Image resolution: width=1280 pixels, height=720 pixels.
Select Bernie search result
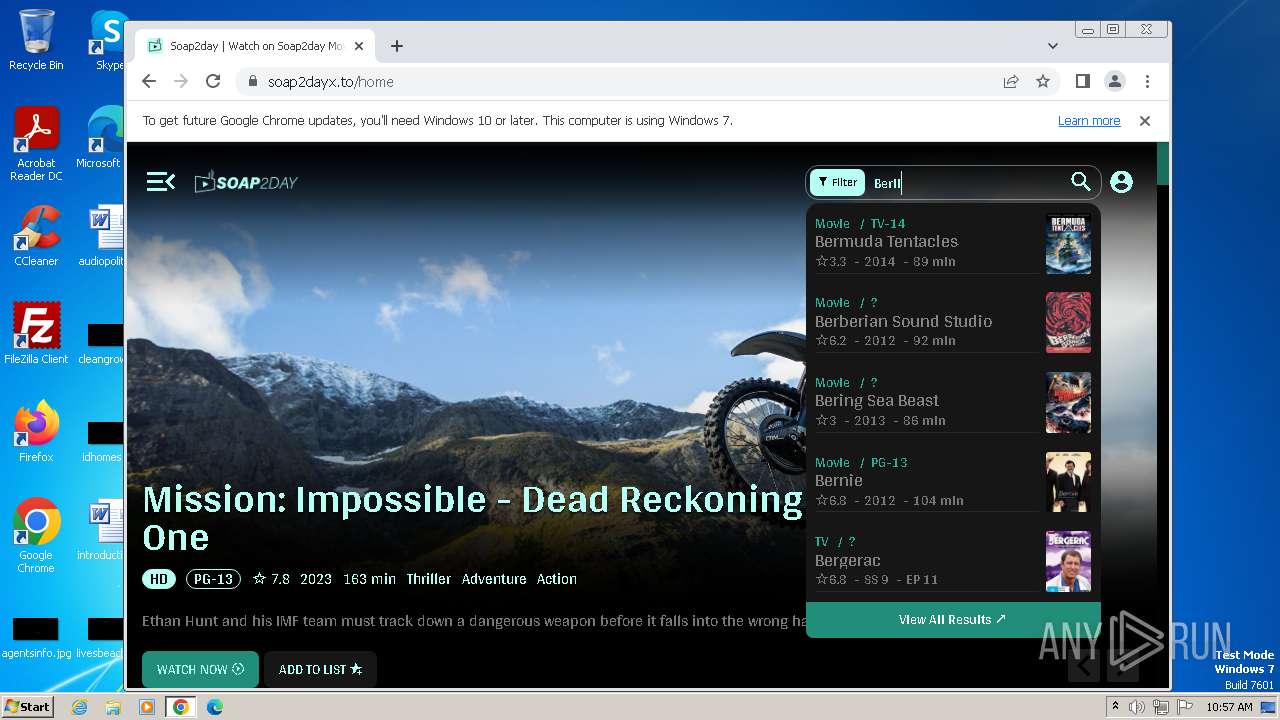(x=952, y=482)
